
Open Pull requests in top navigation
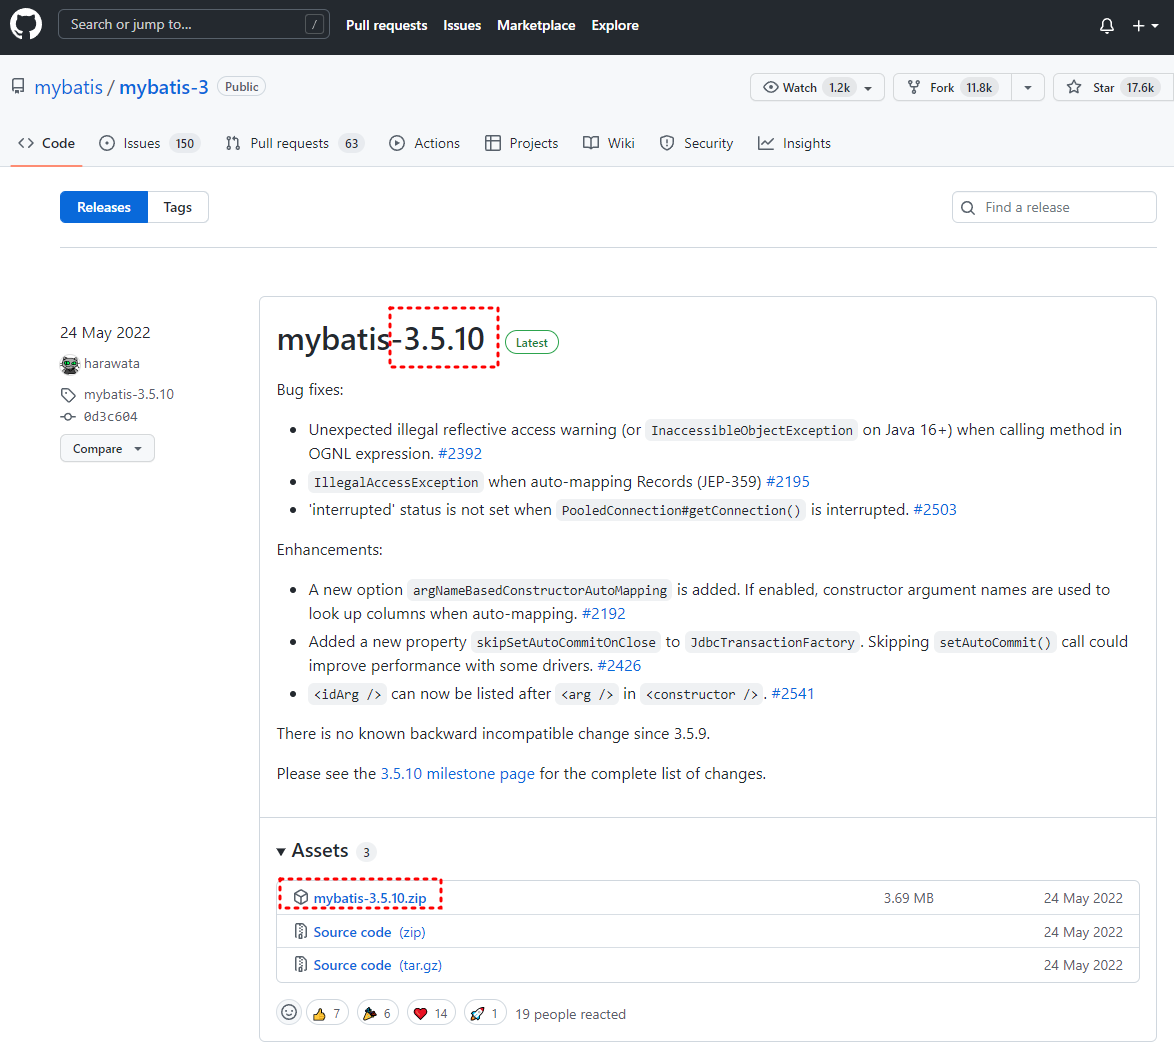tap(386, 25)
